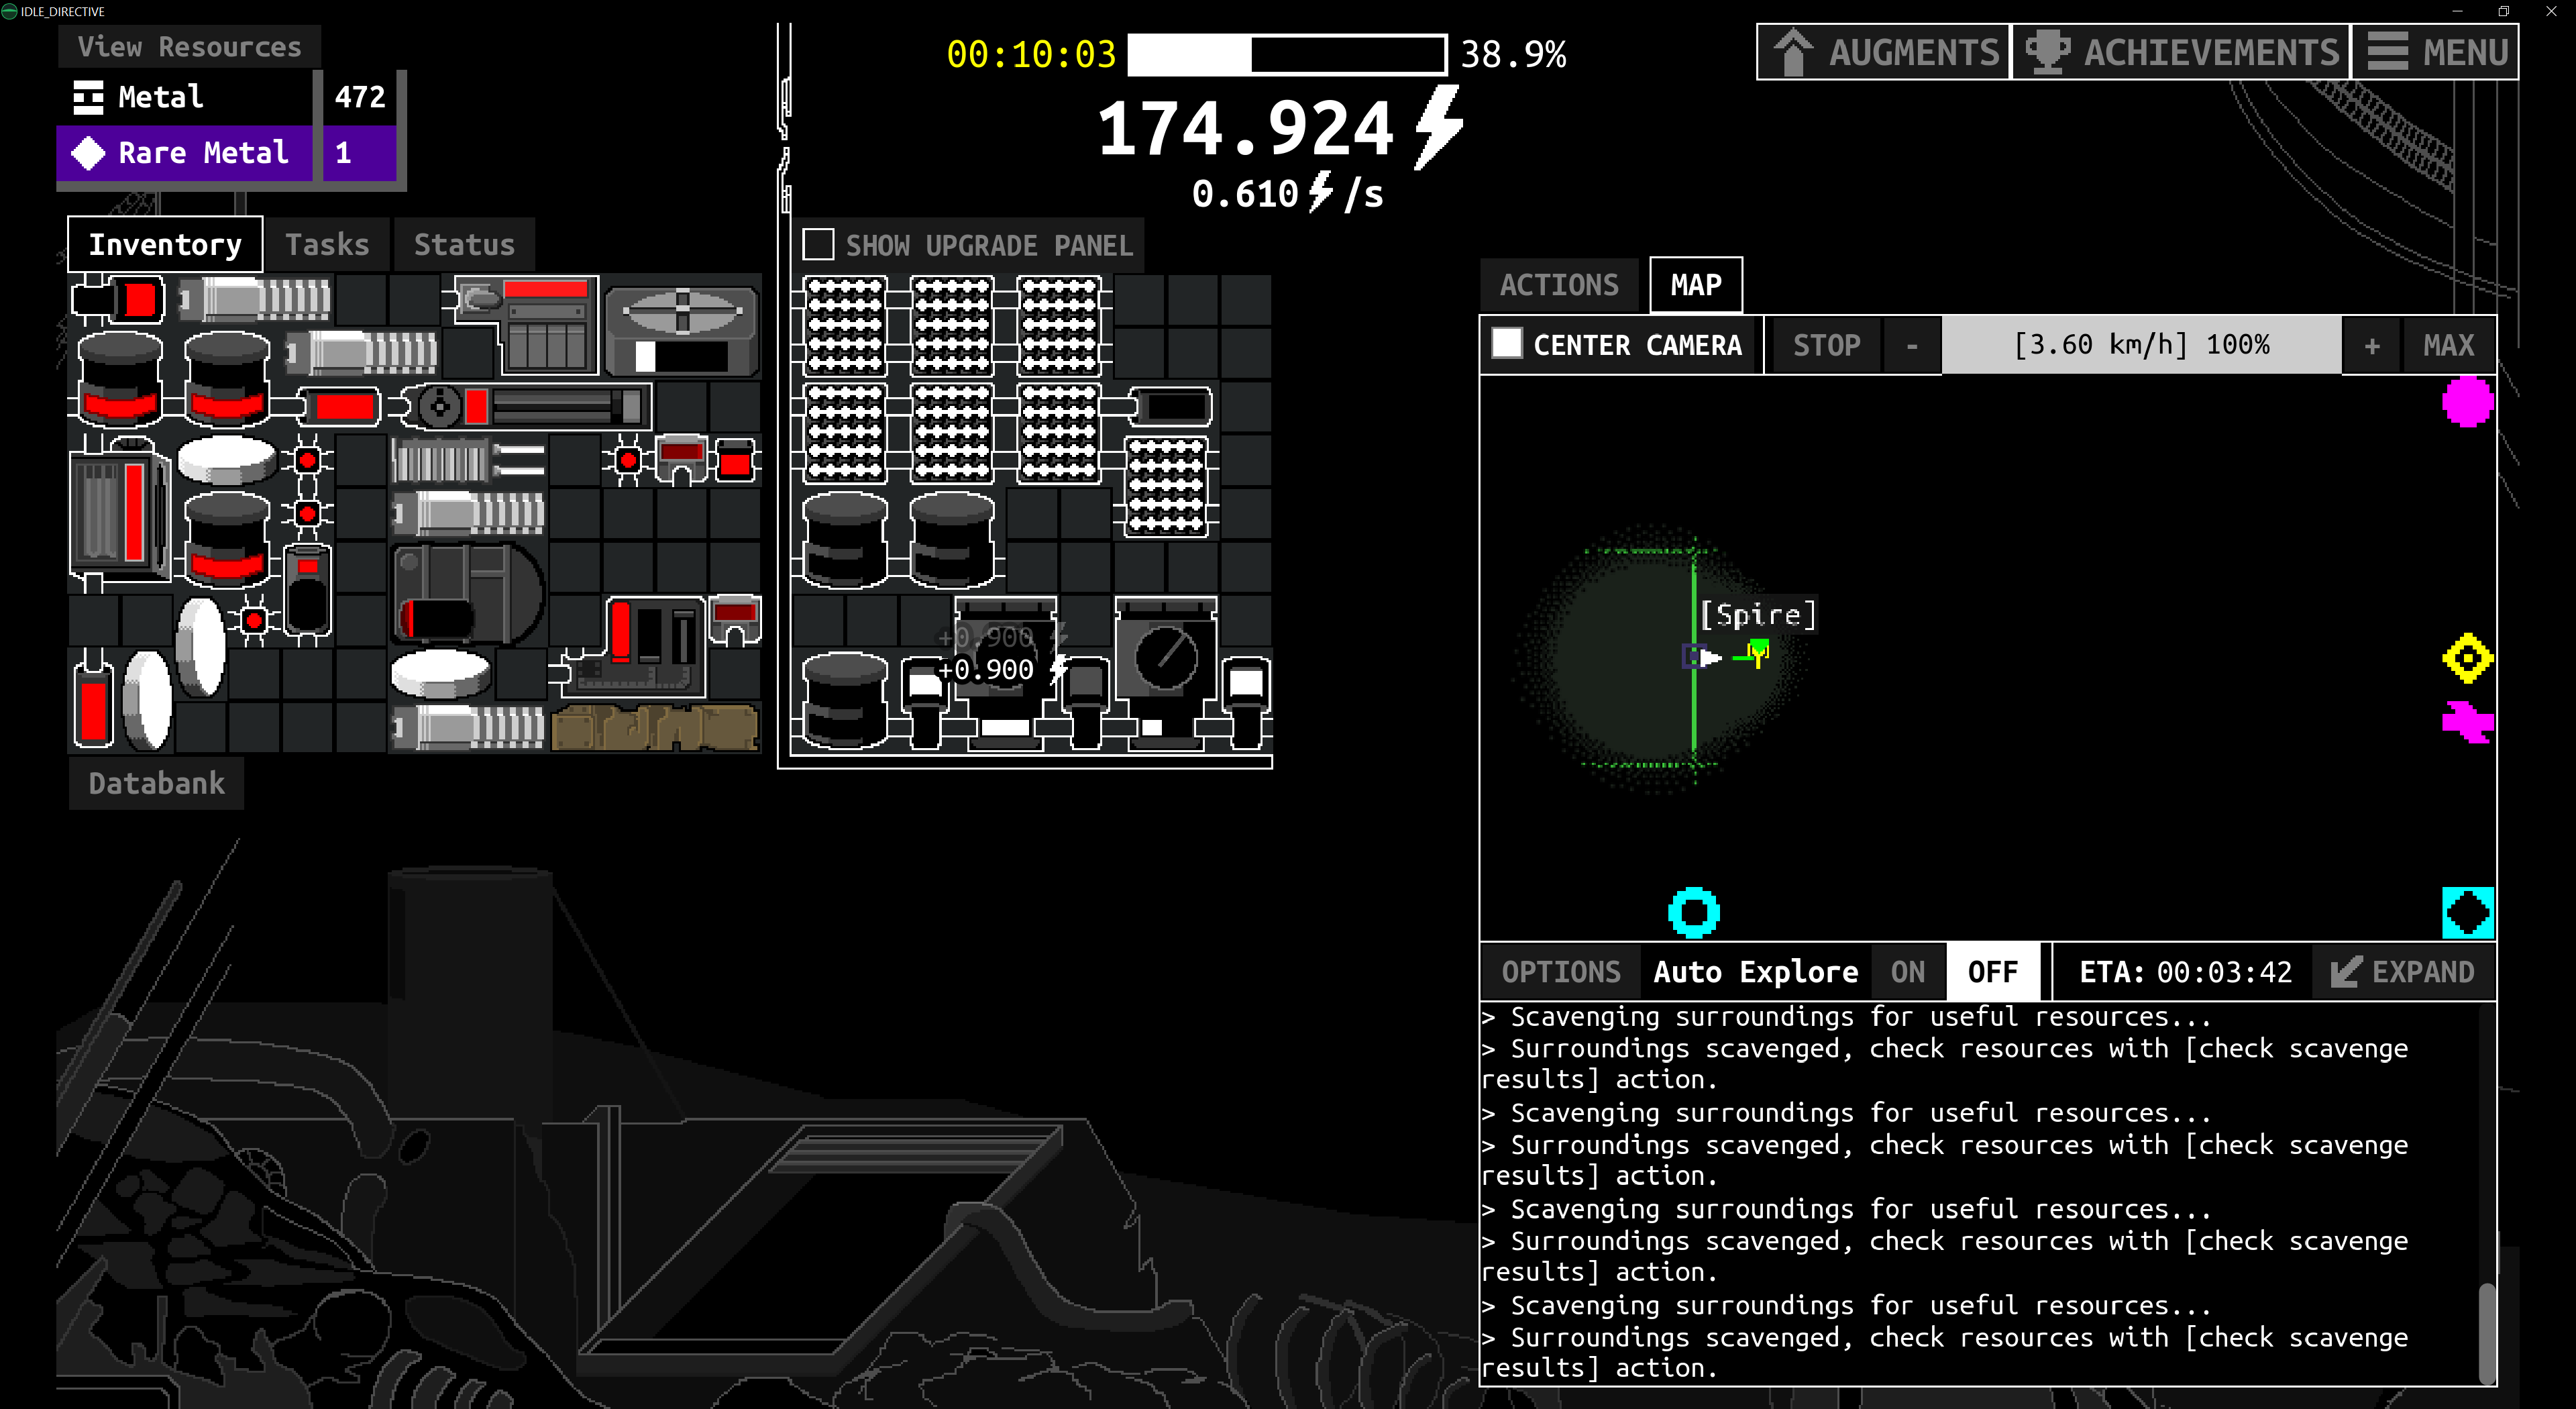Switch to the Tasks tab

coord(327,245)
